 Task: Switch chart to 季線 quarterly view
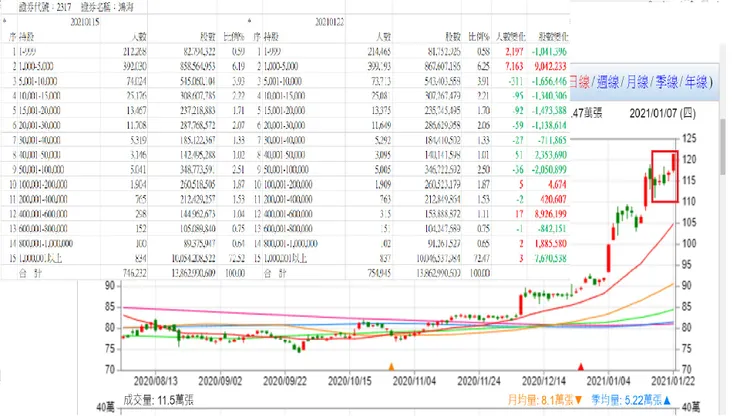click(667, 82)
